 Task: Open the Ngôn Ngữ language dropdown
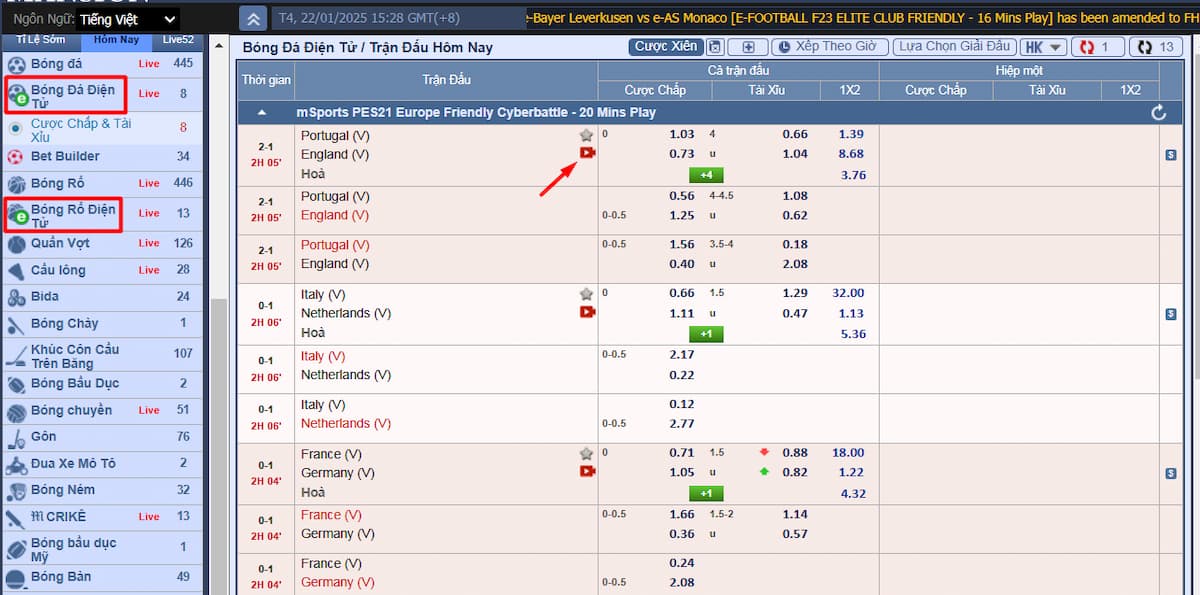127,19
